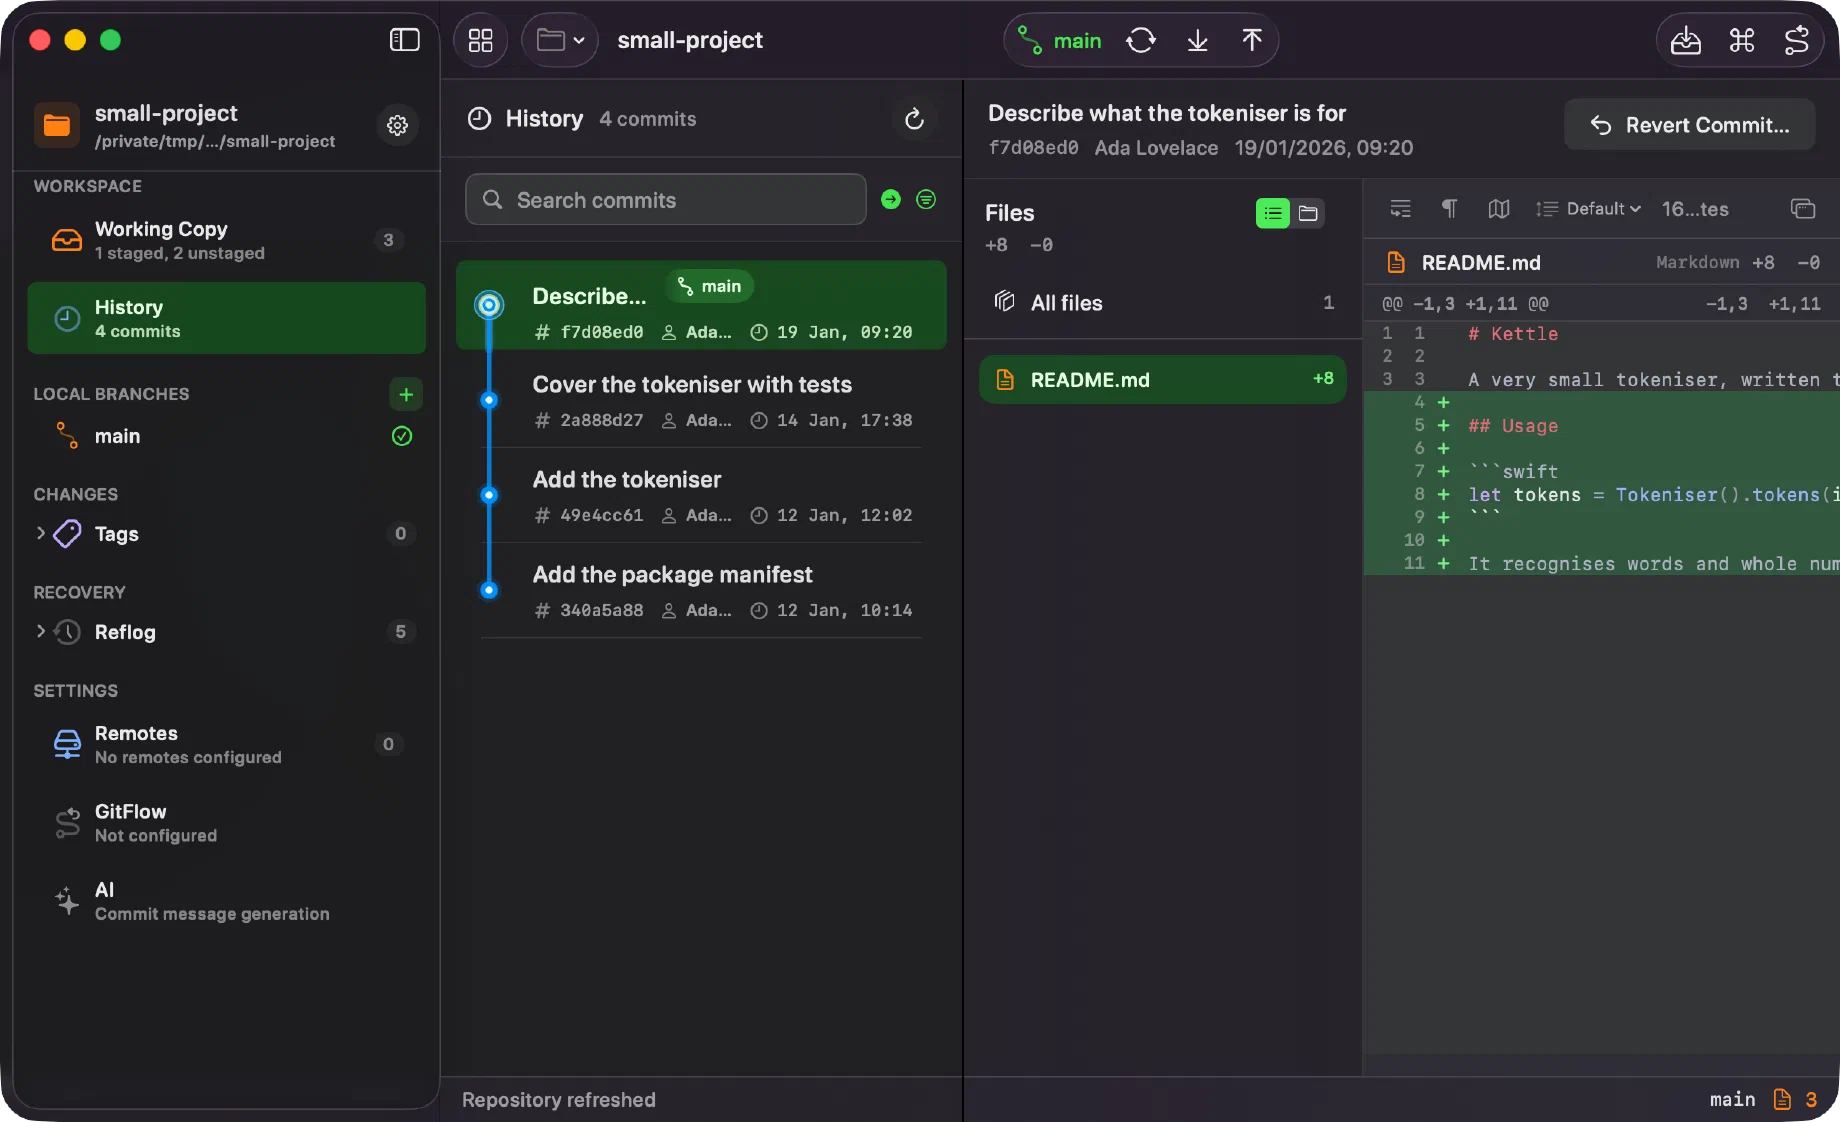Image resolution: width=1840 pixels, height=1122 pixels.
Task: Click the copy windows icon in the diff toolbar
Action: click(1802, 208)
